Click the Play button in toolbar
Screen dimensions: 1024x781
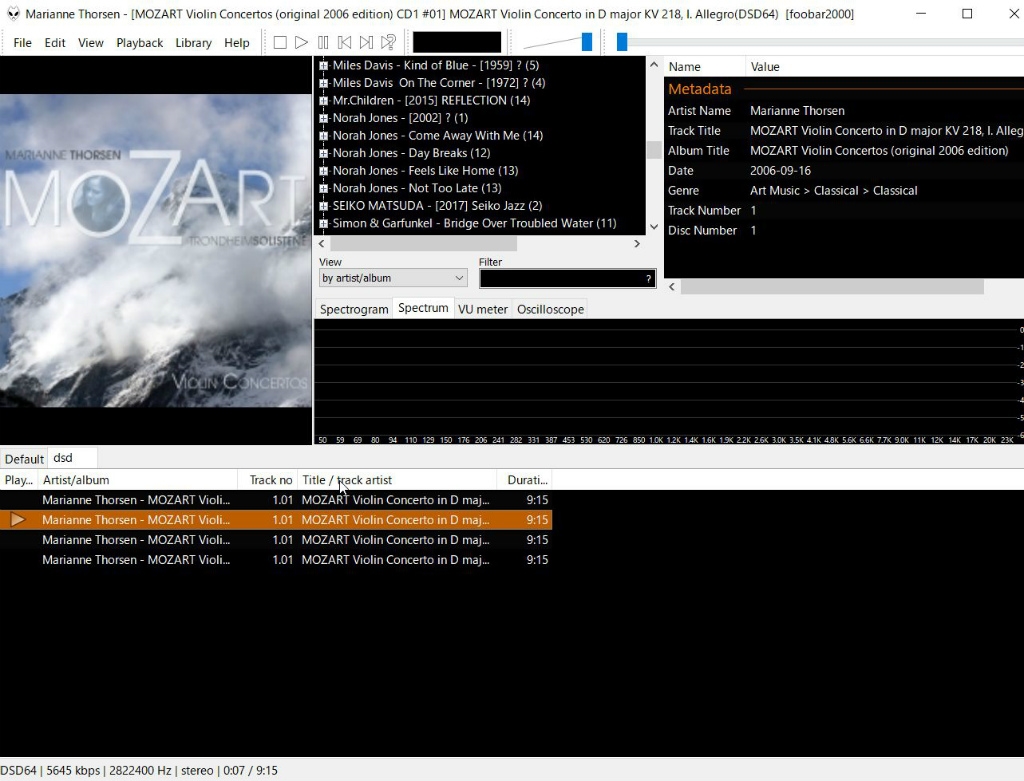pos(301,42)
